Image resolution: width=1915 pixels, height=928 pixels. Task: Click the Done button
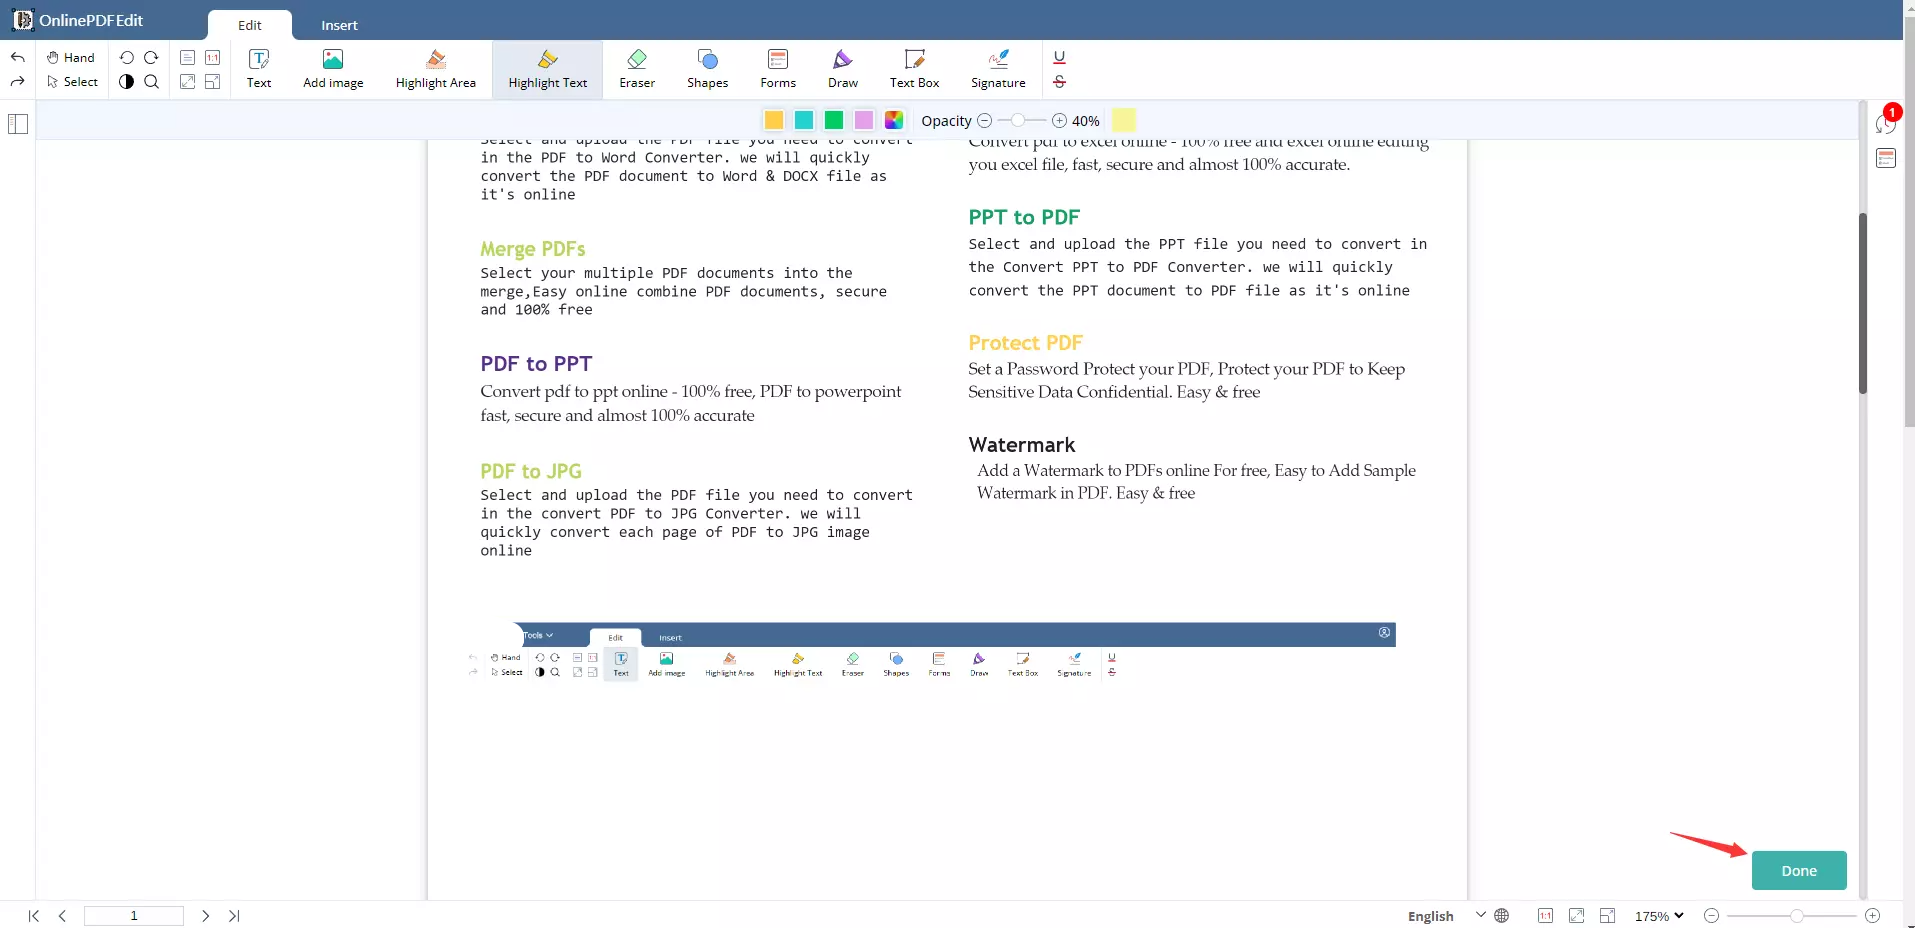(1798, 870)
